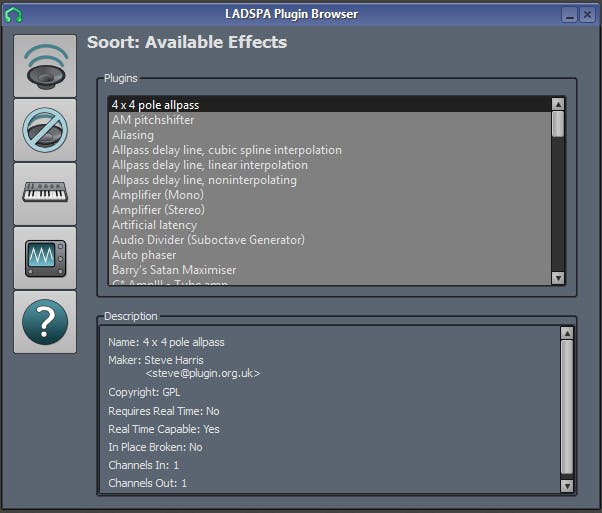Click plugin list scroll up arrow
Screen dimensions: 602x513
[x=558, y=104]
